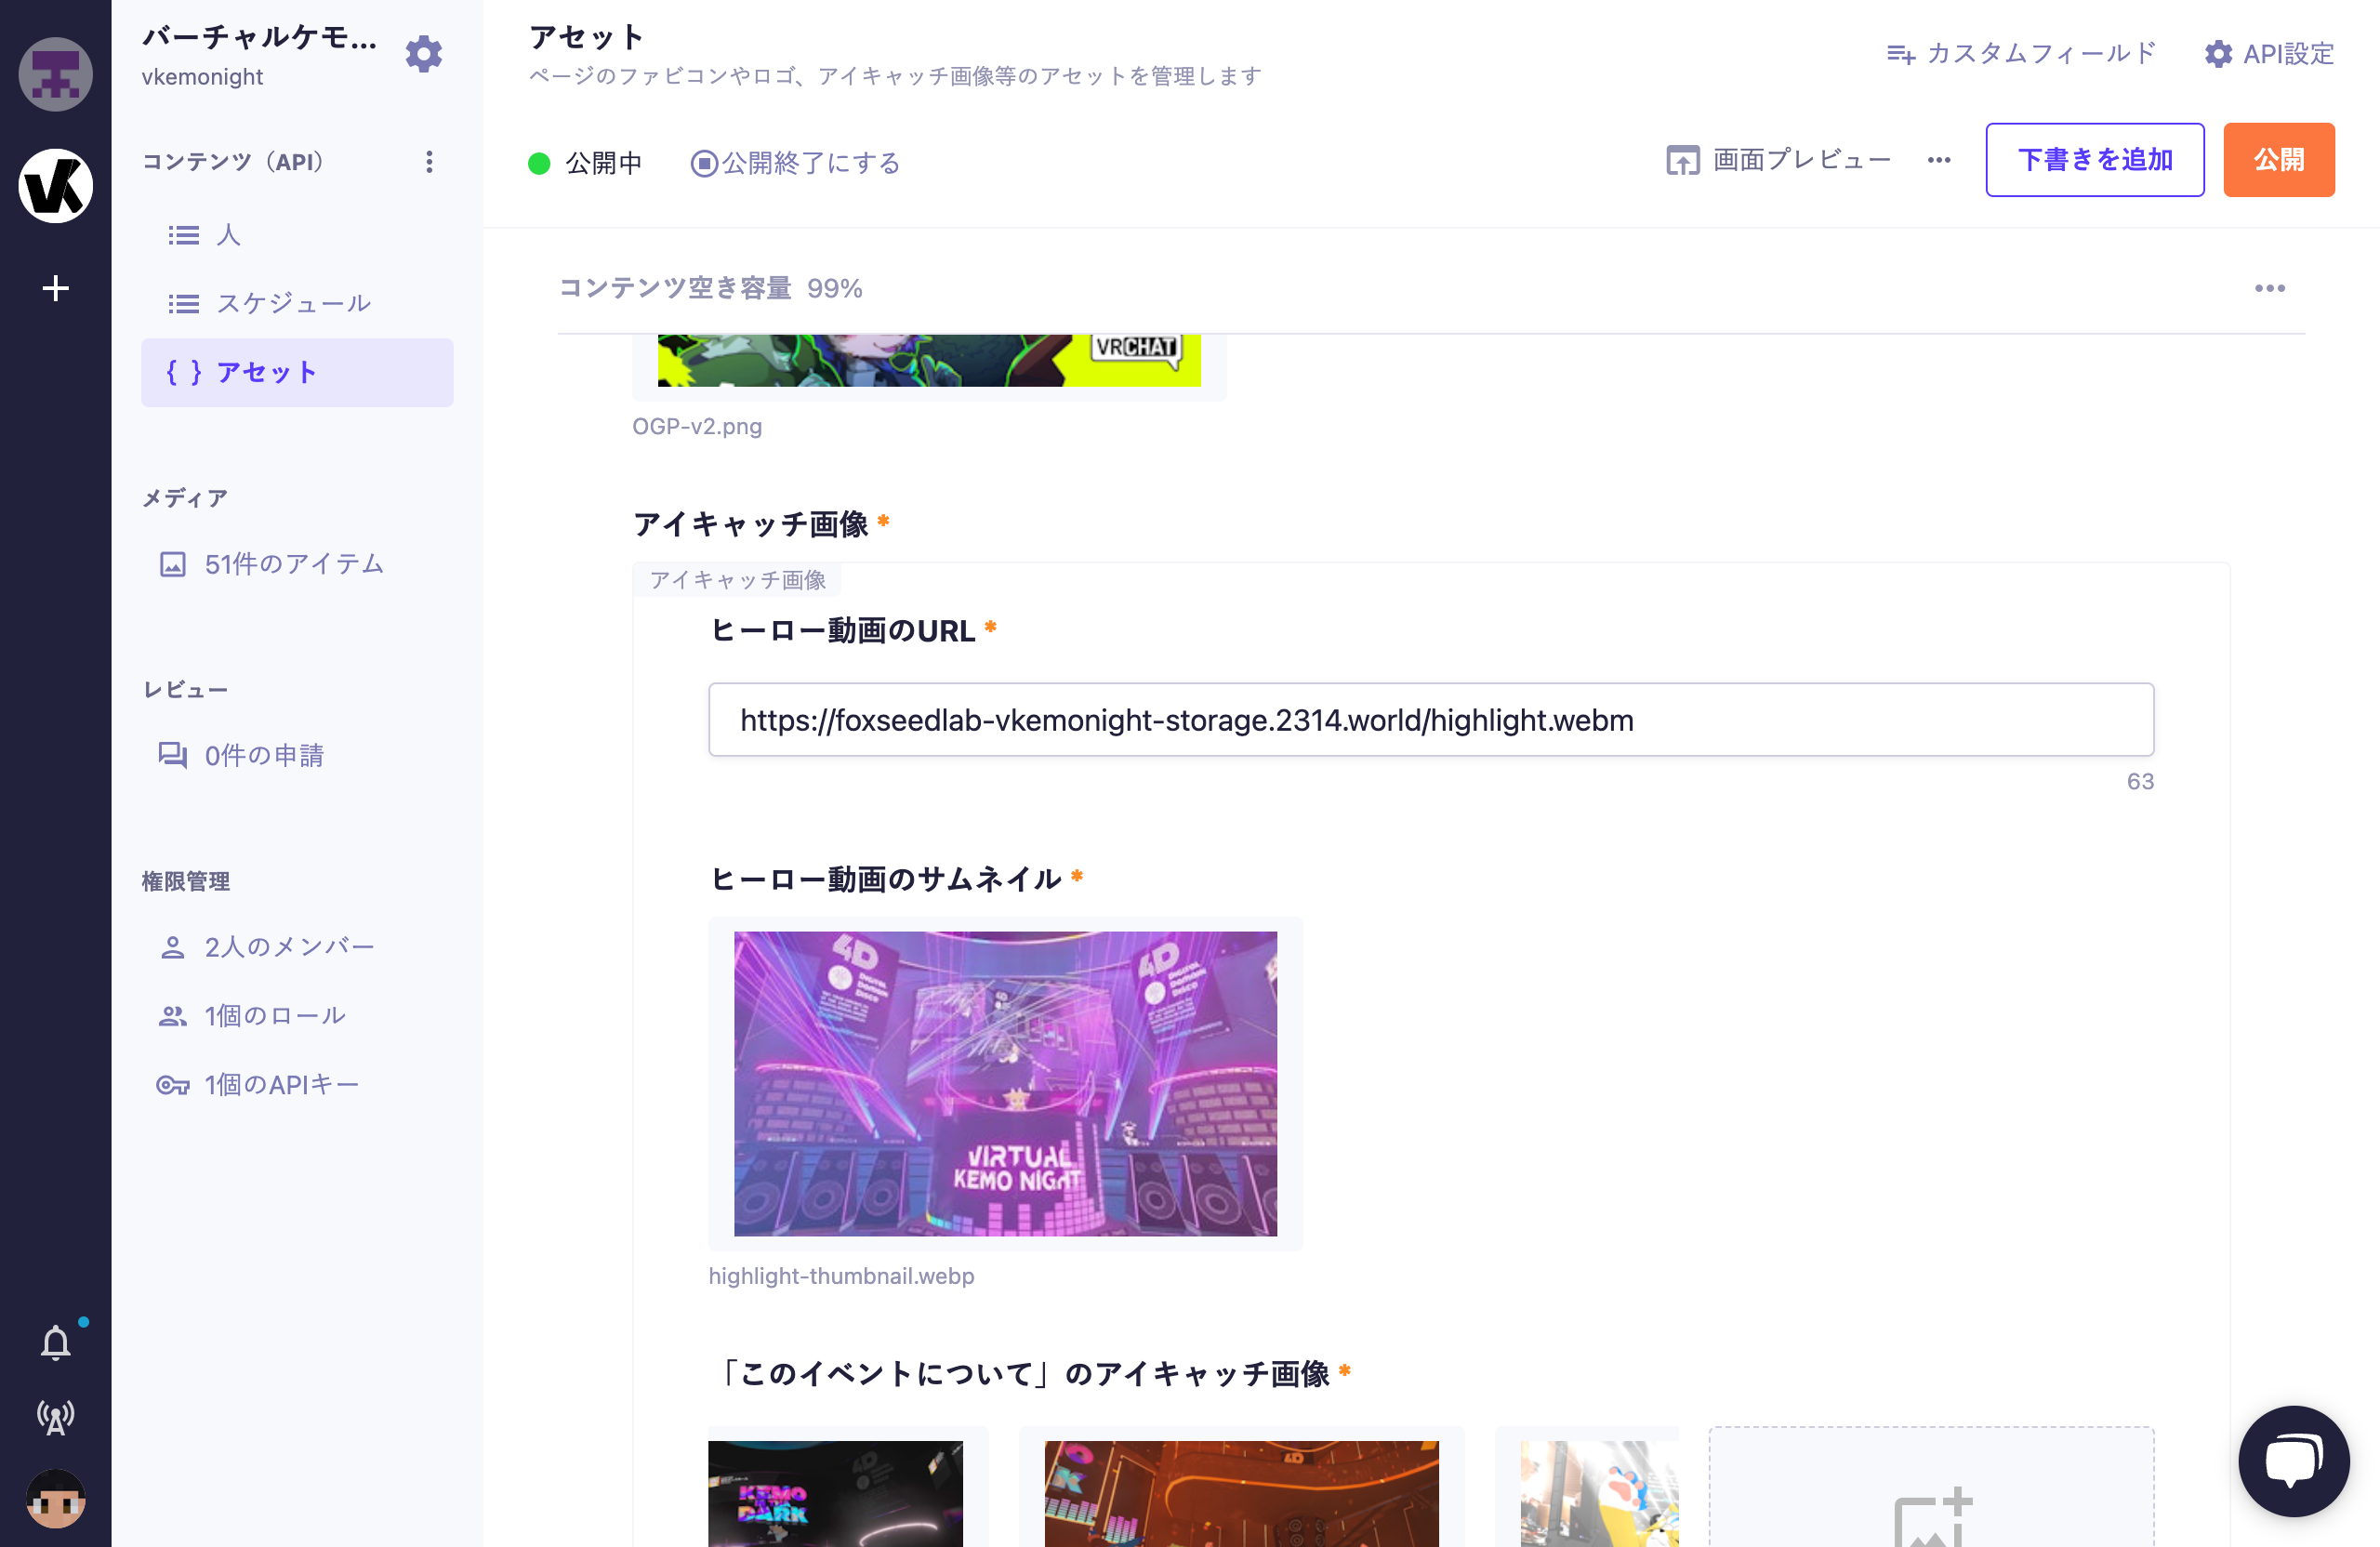The height and width of the screenshot is (1547, 2380).
Task: Click the 公開 publish button
Action: click(2279, 159)
